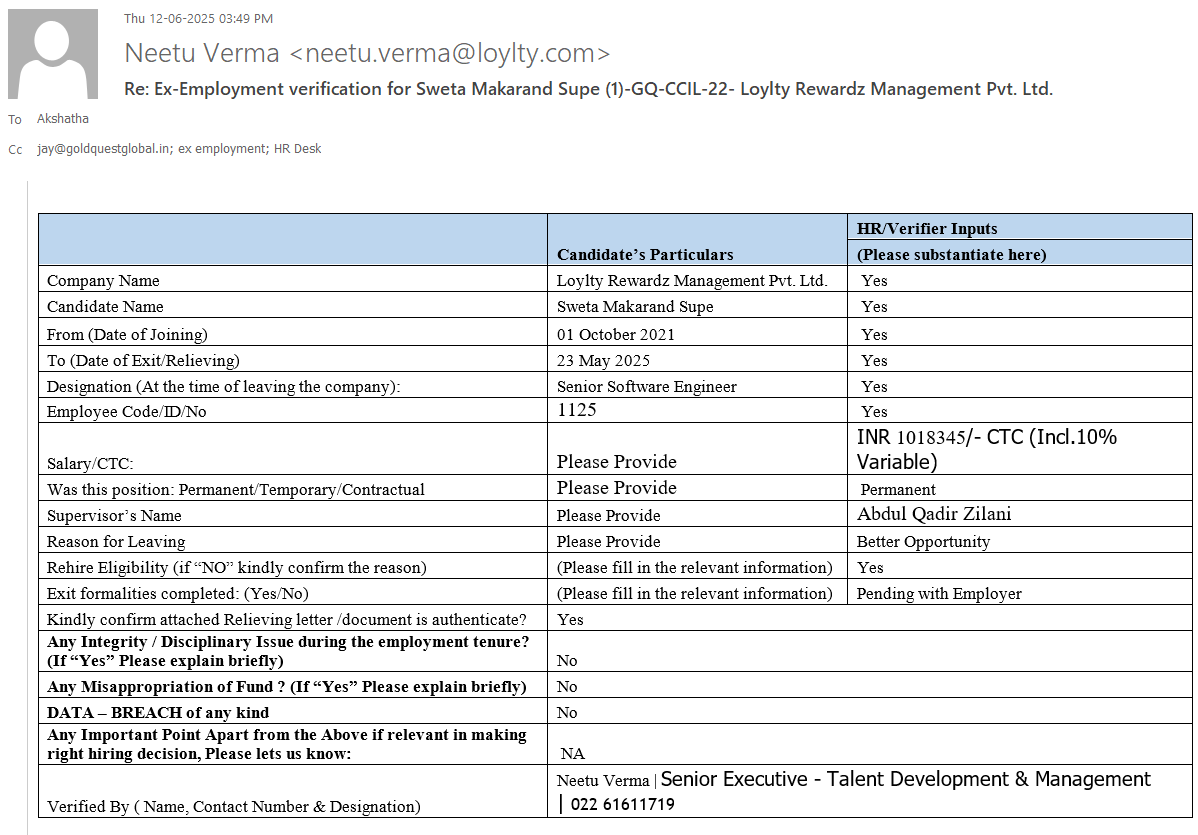The height and width of the screenshot is (835, 1198).
Task: Click the 'Senior Software Engineer' designation cell
Action: [x=647, y=386]
